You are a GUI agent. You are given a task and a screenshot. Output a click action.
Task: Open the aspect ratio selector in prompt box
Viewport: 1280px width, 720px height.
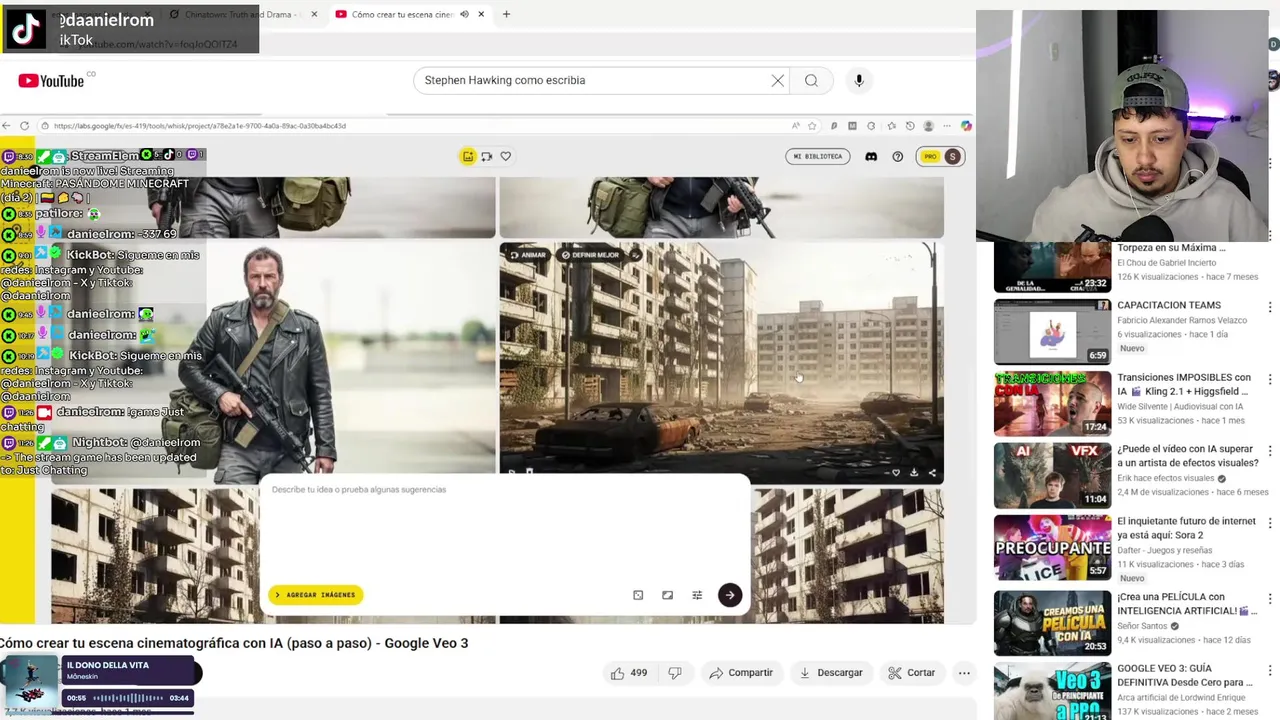(667, 595)
